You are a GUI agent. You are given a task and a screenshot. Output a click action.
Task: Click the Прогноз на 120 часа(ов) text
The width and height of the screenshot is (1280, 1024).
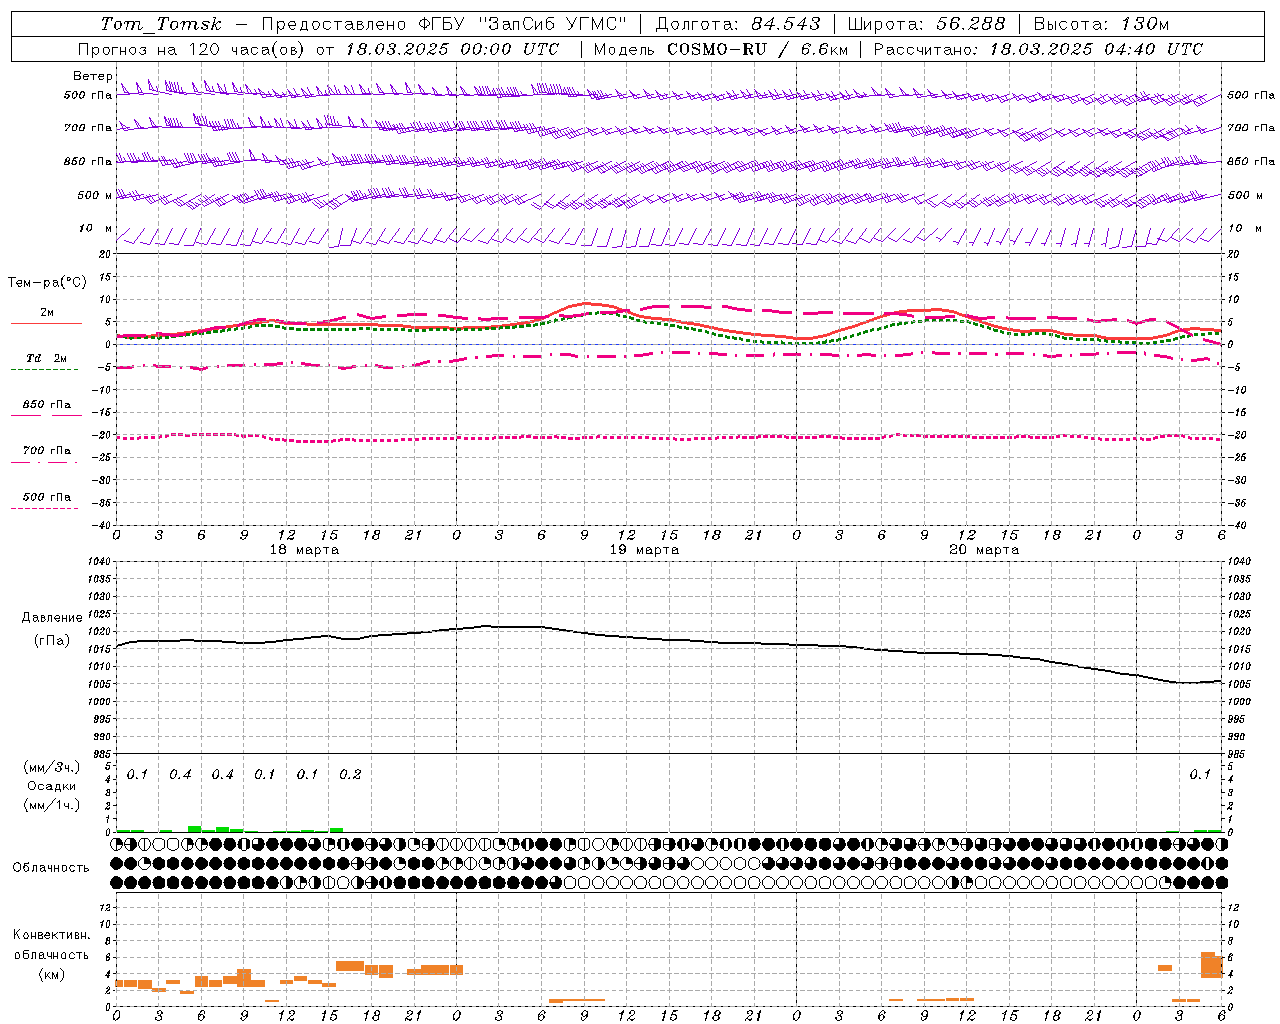(192, 49)
